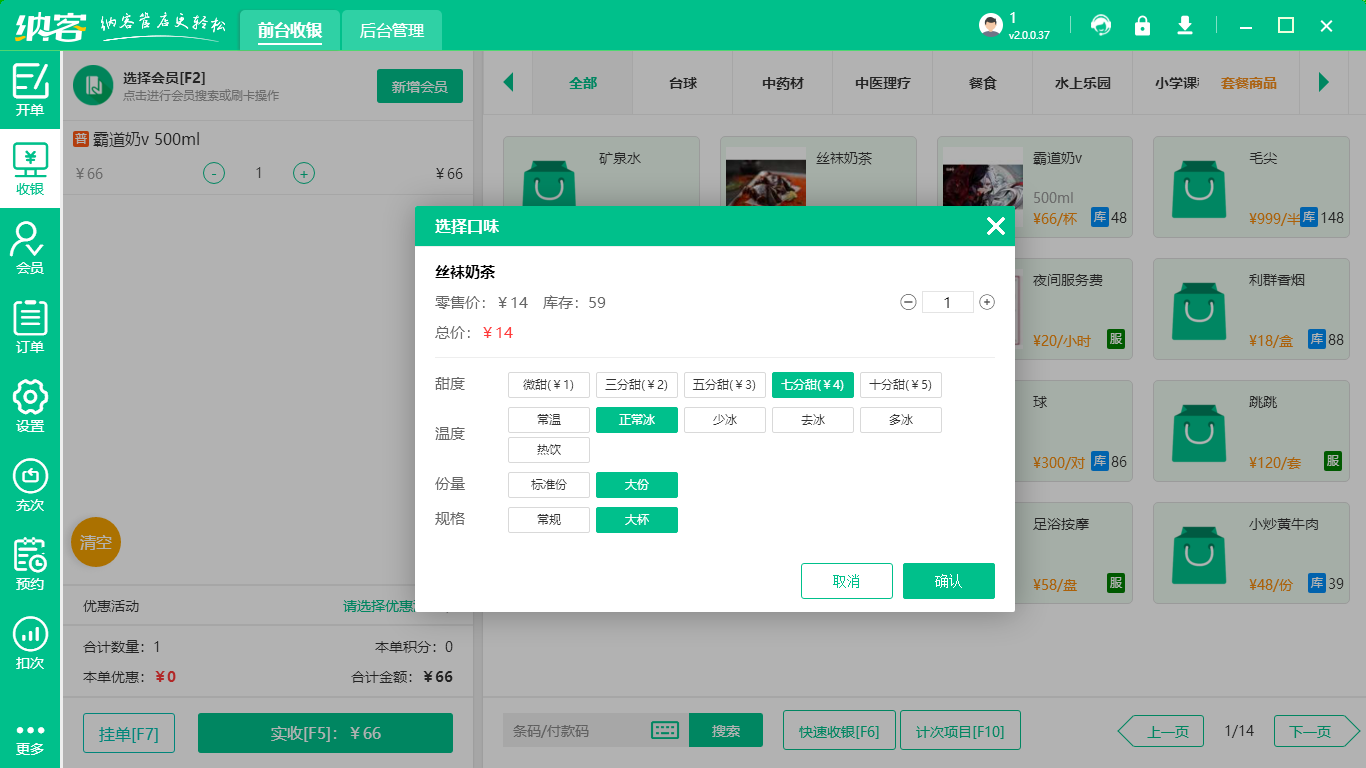This screenshot has width=1366, height=768.
Task: Click the user avatar icon
Action: pyautogui.click(x=991, y=25)
